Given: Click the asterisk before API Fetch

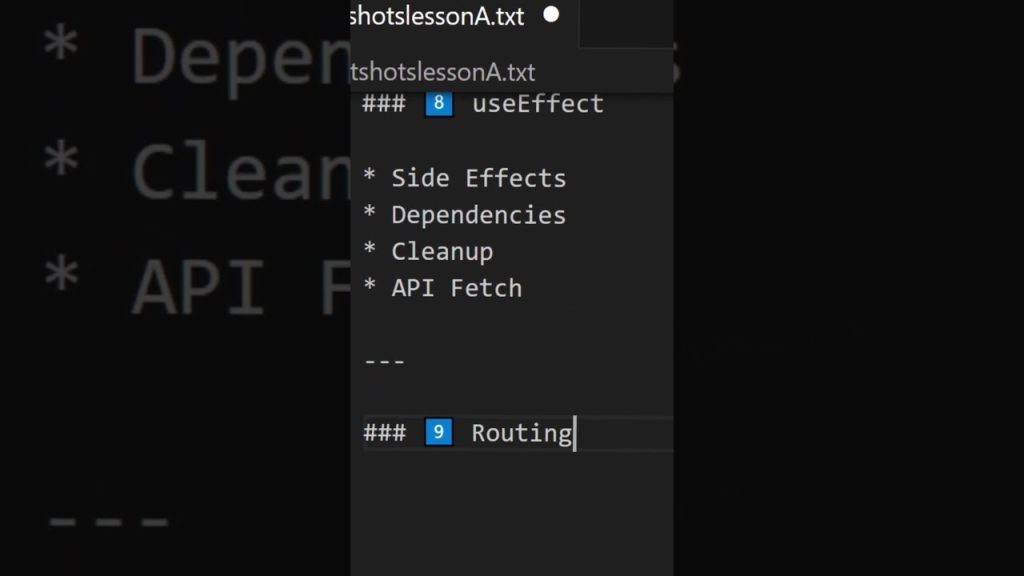Looking at the screenshot, I should tap(370, 289).
